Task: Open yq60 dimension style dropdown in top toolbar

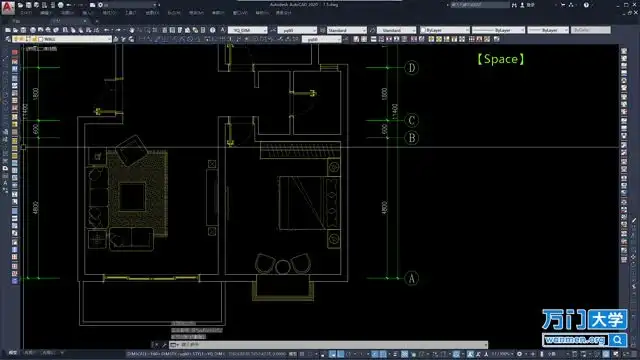Action: tap(314, 30)
